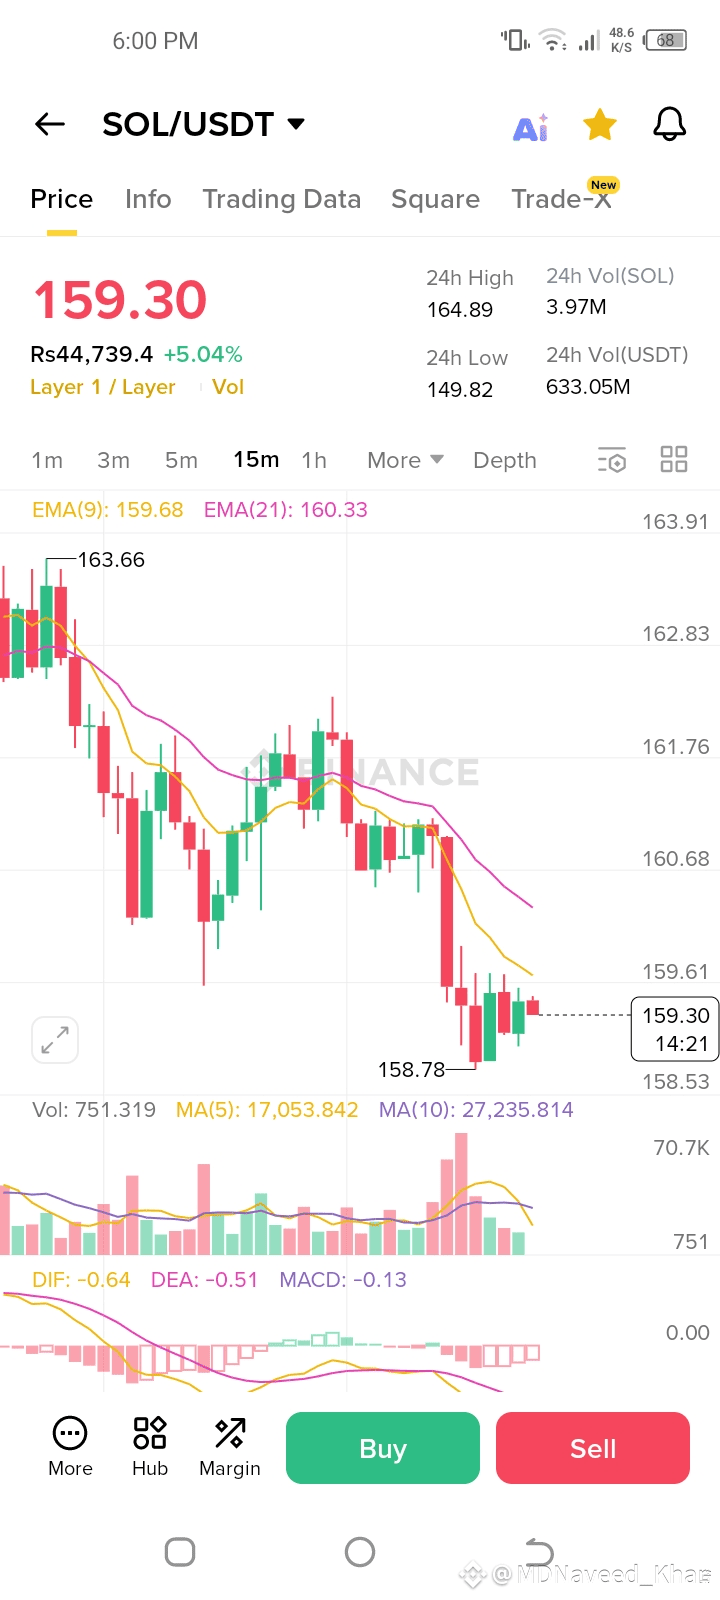Open the Layer 1 / Layer category link

tap(103, 387)
